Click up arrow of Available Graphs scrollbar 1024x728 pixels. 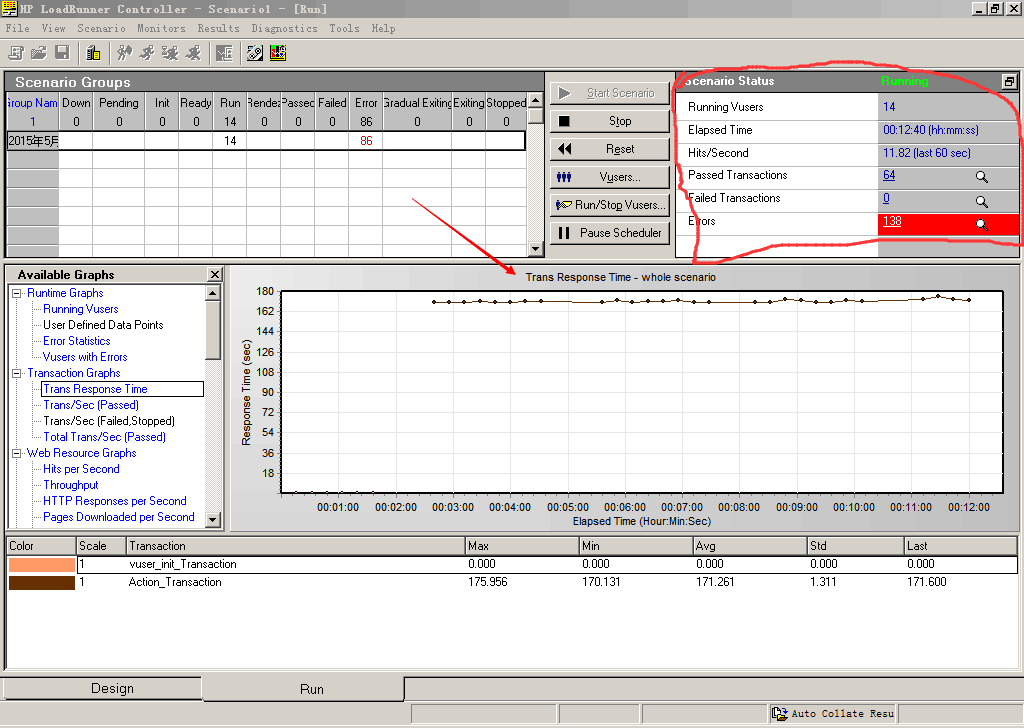[213, 293]
